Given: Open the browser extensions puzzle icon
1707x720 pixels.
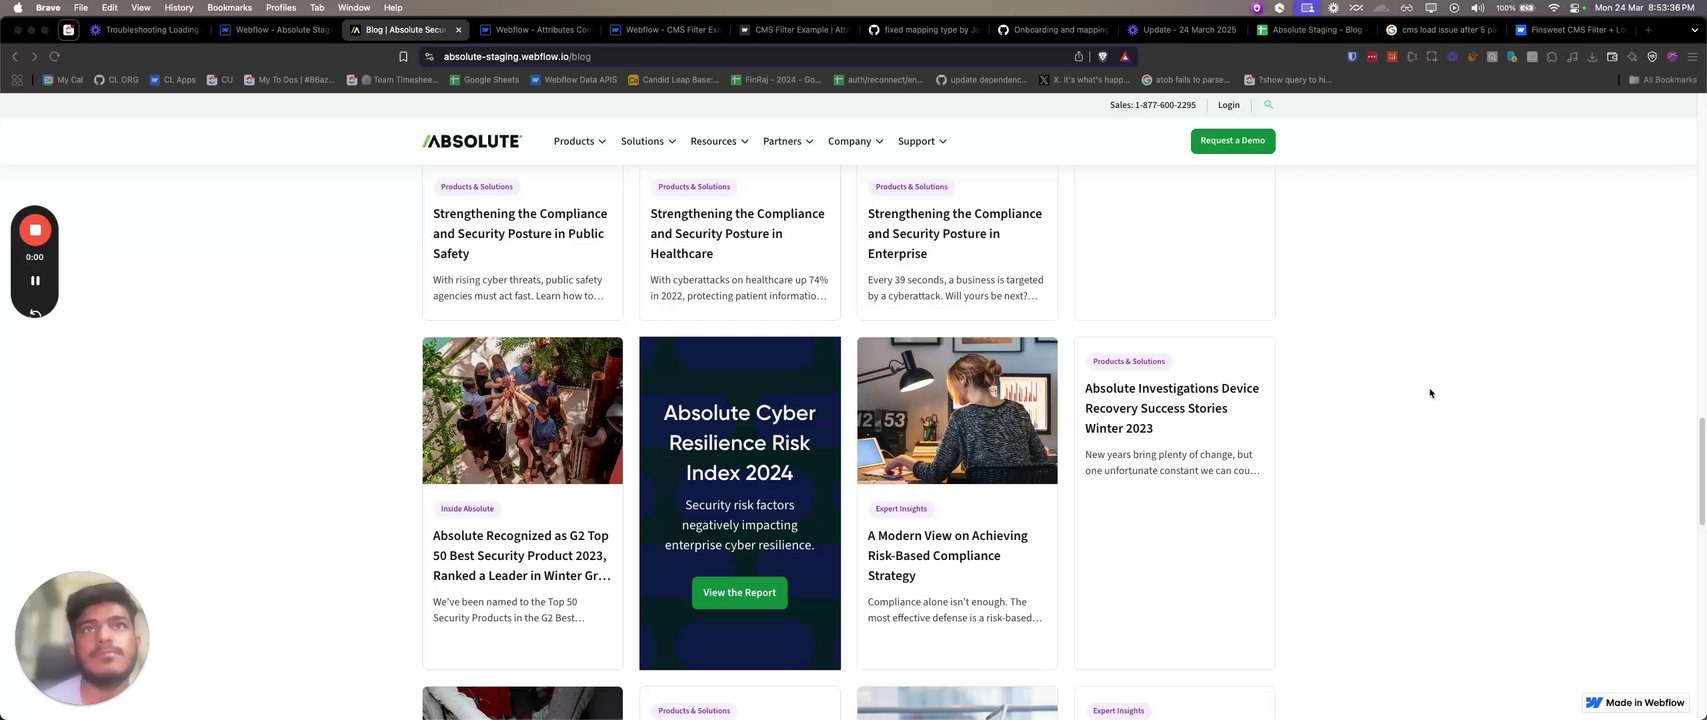Looking at the screenshot, I should pos(1552,57).
